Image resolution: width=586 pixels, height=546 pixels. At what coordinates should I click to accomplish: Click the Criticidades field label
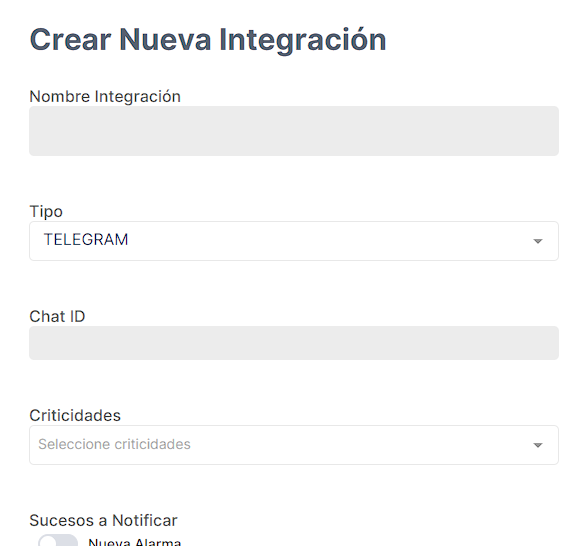click(x=75, y=416)
